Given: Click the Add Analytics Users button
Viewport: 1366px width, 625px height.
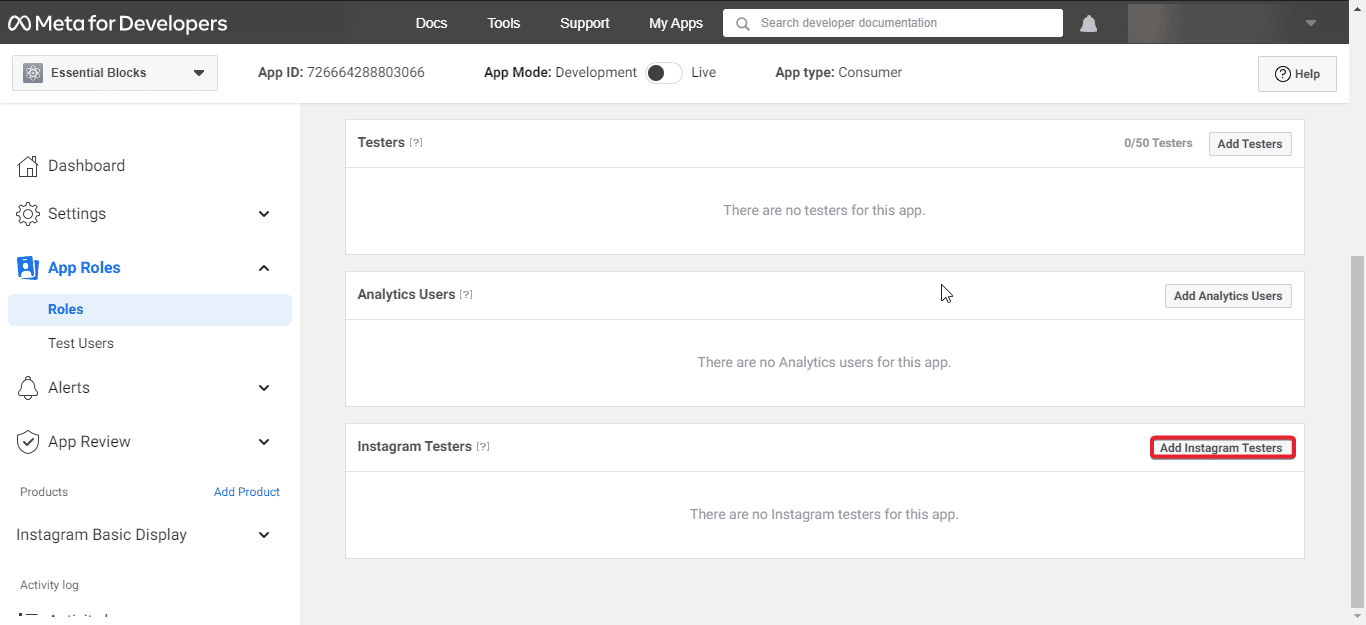Looking at the screenshot, I should click(x=1228, y=296).
